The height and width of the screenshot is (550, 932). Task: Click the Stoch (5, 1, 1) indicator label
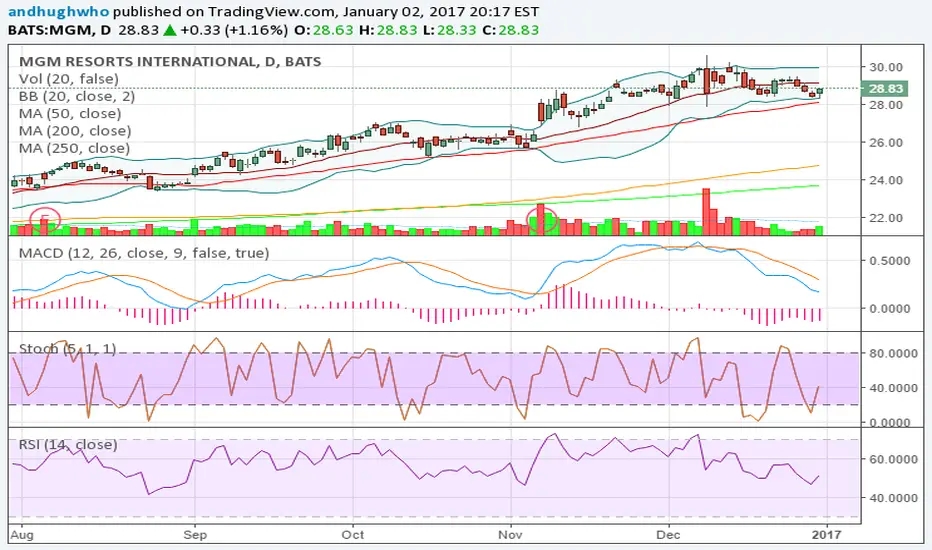pyautogui.click(x=67, y=348)
